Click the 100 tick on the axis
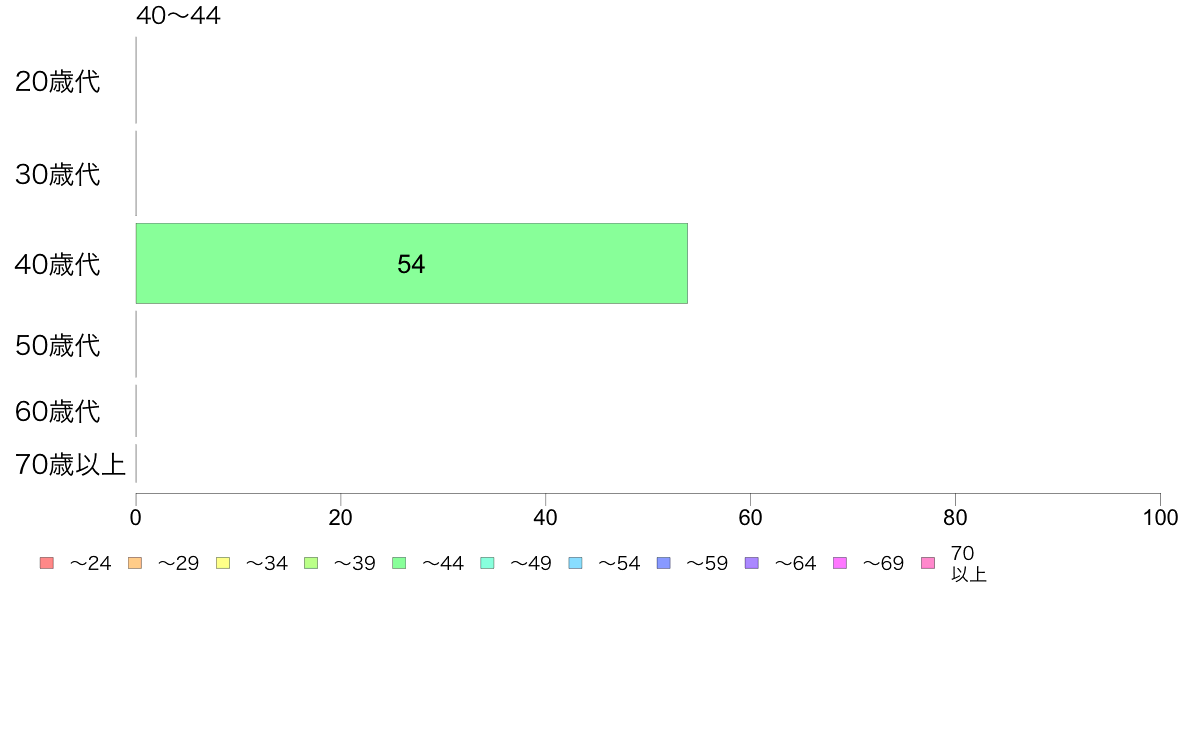This screenshot has height=736, width=1188. point(1160,518)
